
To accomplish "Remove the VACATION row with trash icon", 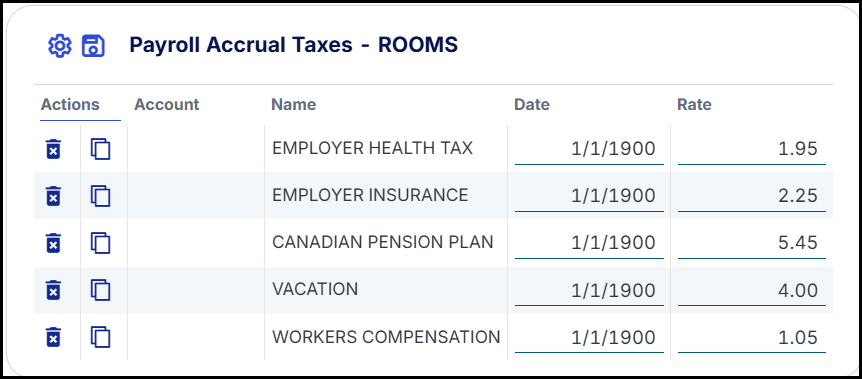I will pyautogui.click(x=53, y=290).
